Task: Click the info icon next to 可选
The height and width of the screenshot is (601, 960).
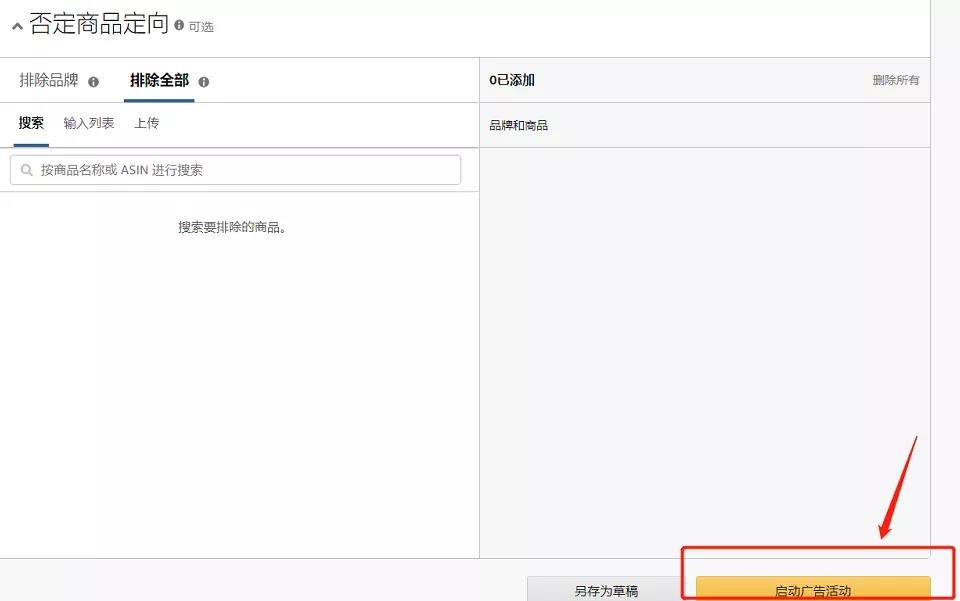Action: 179,25
